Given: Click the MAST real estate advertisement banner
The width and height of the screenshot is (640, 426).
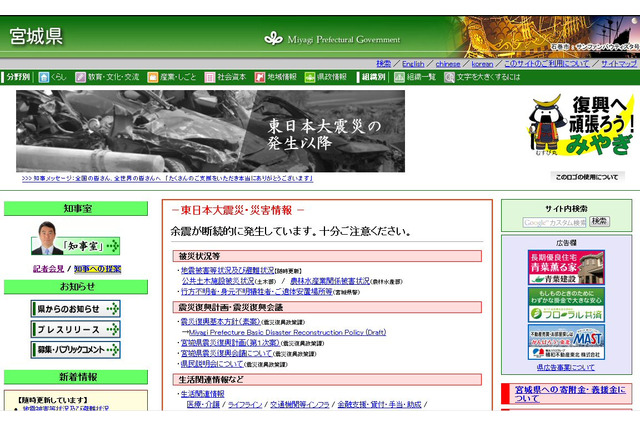Looking at the screenshot, I should pos(566,342).
